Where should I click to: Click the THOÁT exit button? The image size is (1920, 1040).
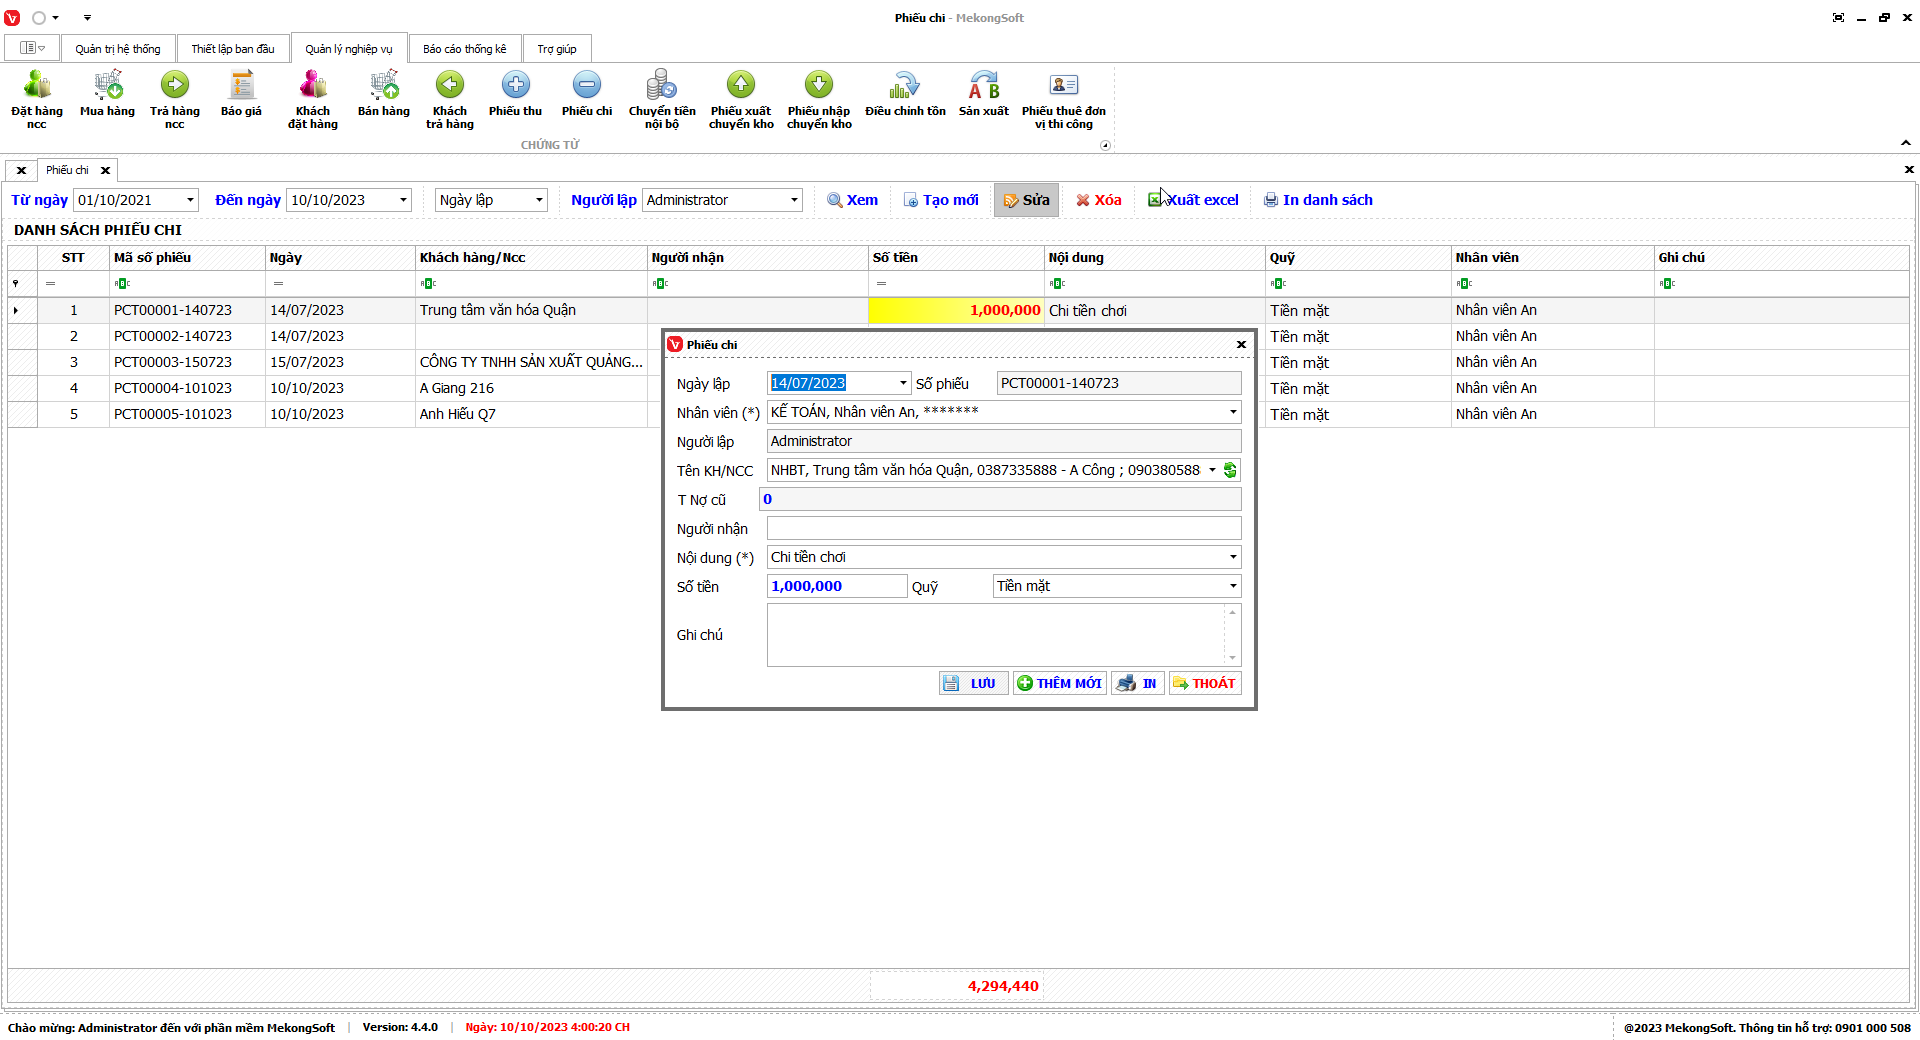1204,683
